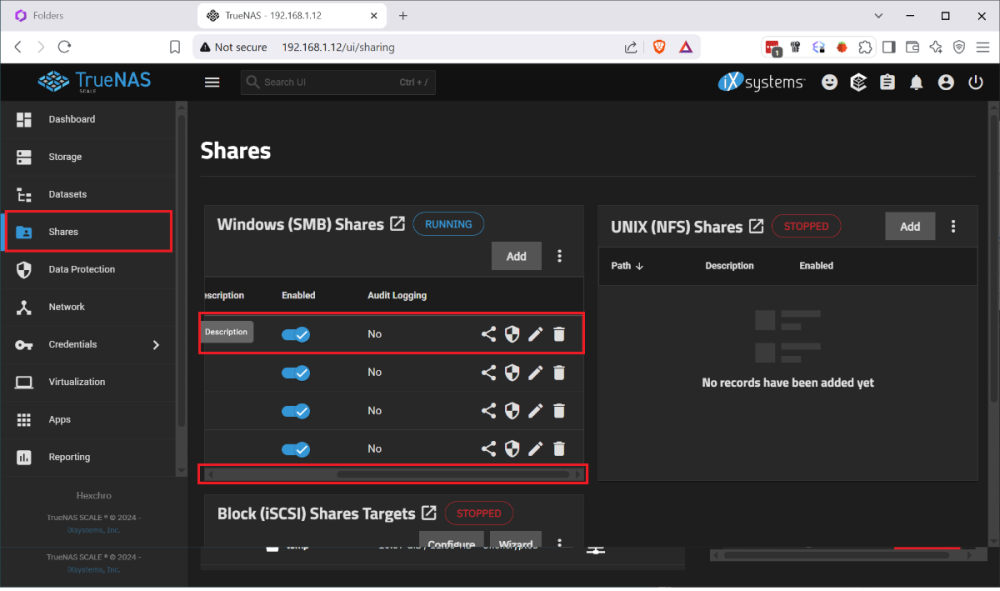Click the Search UI input field
The height and width of the screenshot is (591, 1000).
[x=330, y=82]
